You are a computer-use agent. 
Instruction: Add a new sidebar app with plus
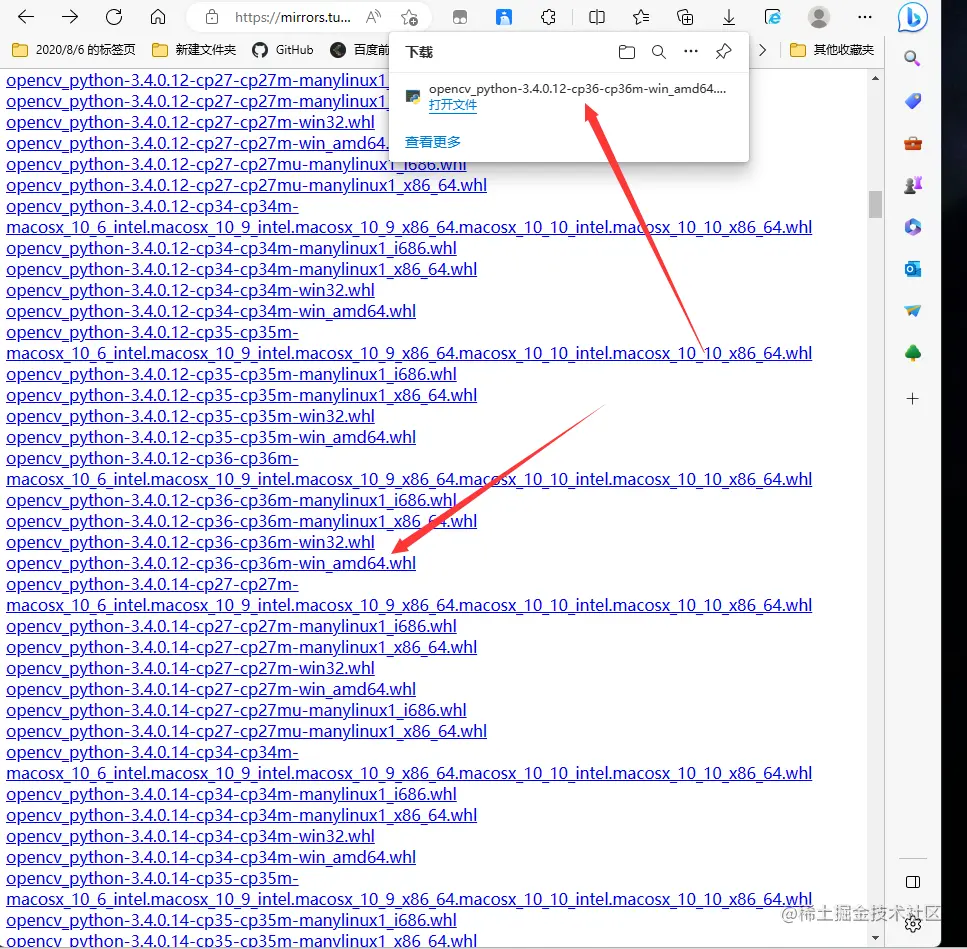[913, 398]
